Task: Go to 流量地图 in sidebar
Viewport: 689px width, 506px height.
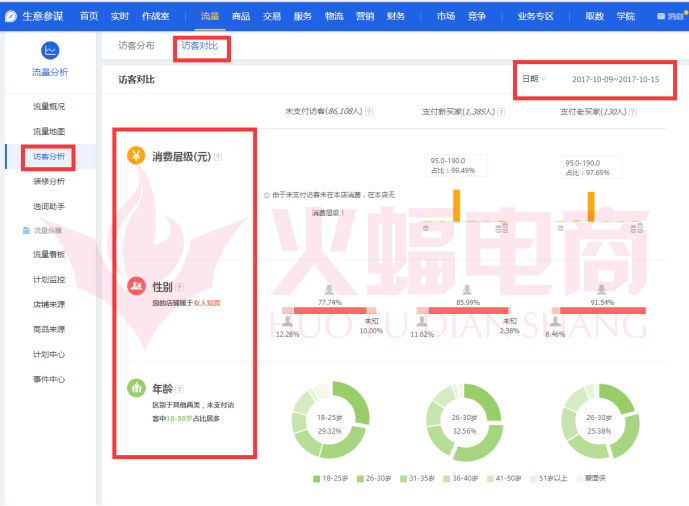Action: pos(49,131)
